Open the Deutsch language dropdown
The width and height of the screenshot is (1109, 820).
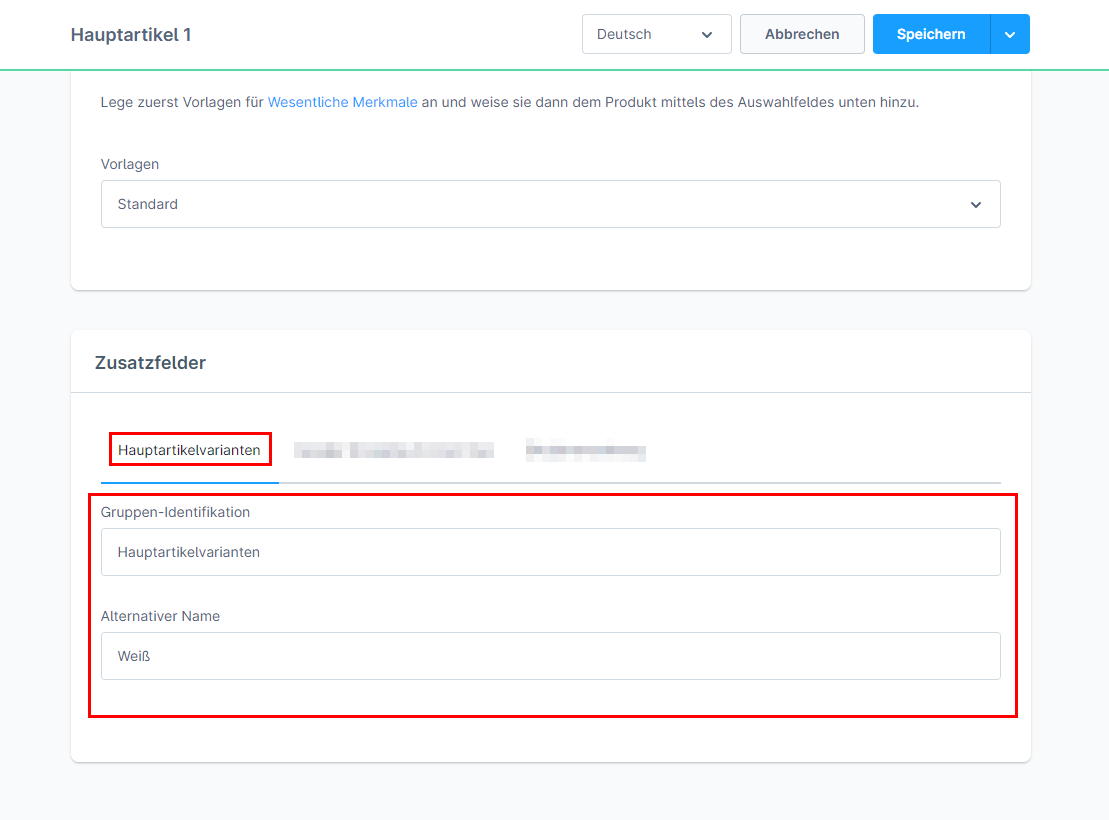656,34
